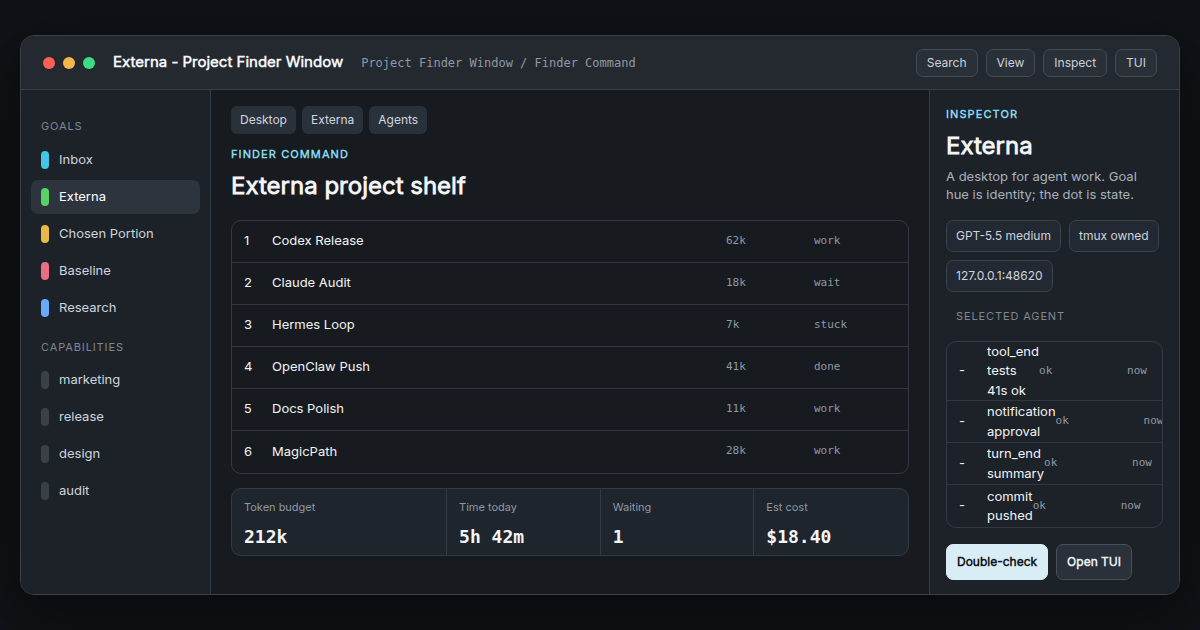Switch to TUI from title bar
The width and height of the screenshot is (1200, 630).
pyautogui.click(x=1136, y=63)
